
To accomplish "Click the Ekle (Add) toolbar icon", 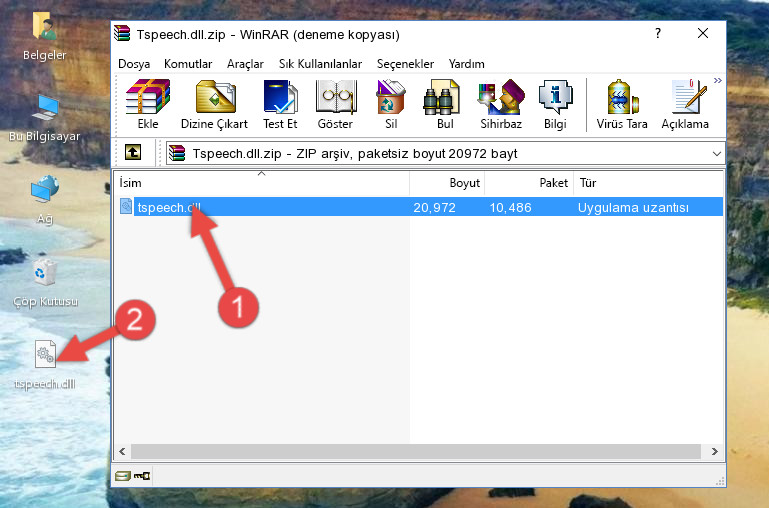I will [148, 104].
